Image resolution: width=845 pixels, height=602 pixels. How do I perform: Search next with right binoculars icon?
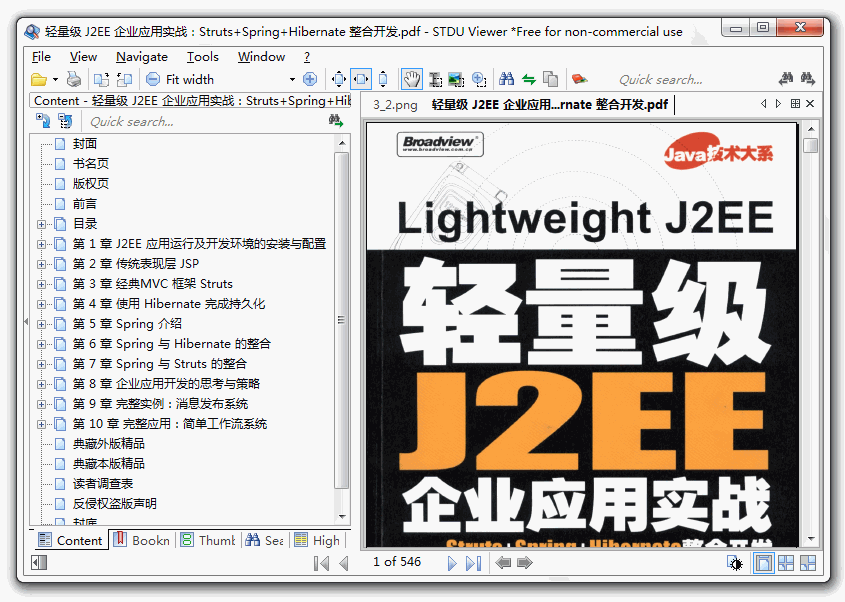(x=807, y=79)
